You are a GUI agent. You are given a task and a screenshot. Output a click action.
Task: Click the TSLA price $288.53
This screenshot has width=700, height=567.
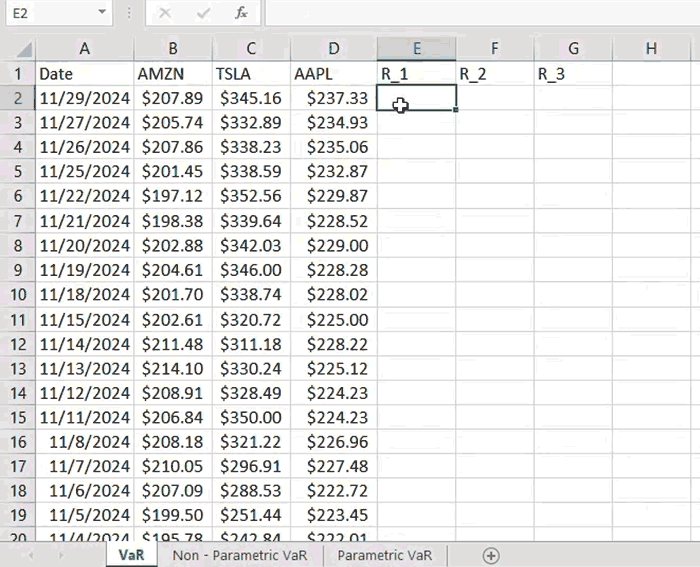pos(251,491)
